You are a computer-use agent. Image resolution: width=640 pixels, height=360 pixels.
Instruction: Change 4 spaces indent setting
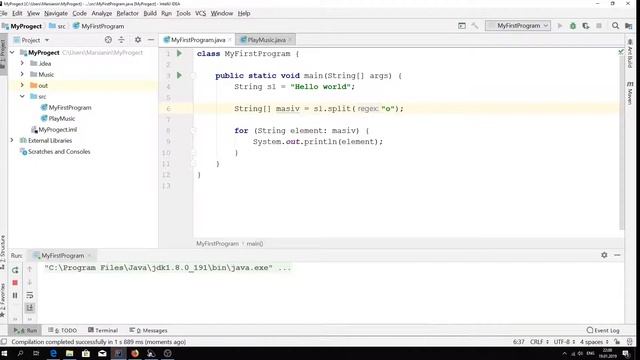[x=594, y=342]
